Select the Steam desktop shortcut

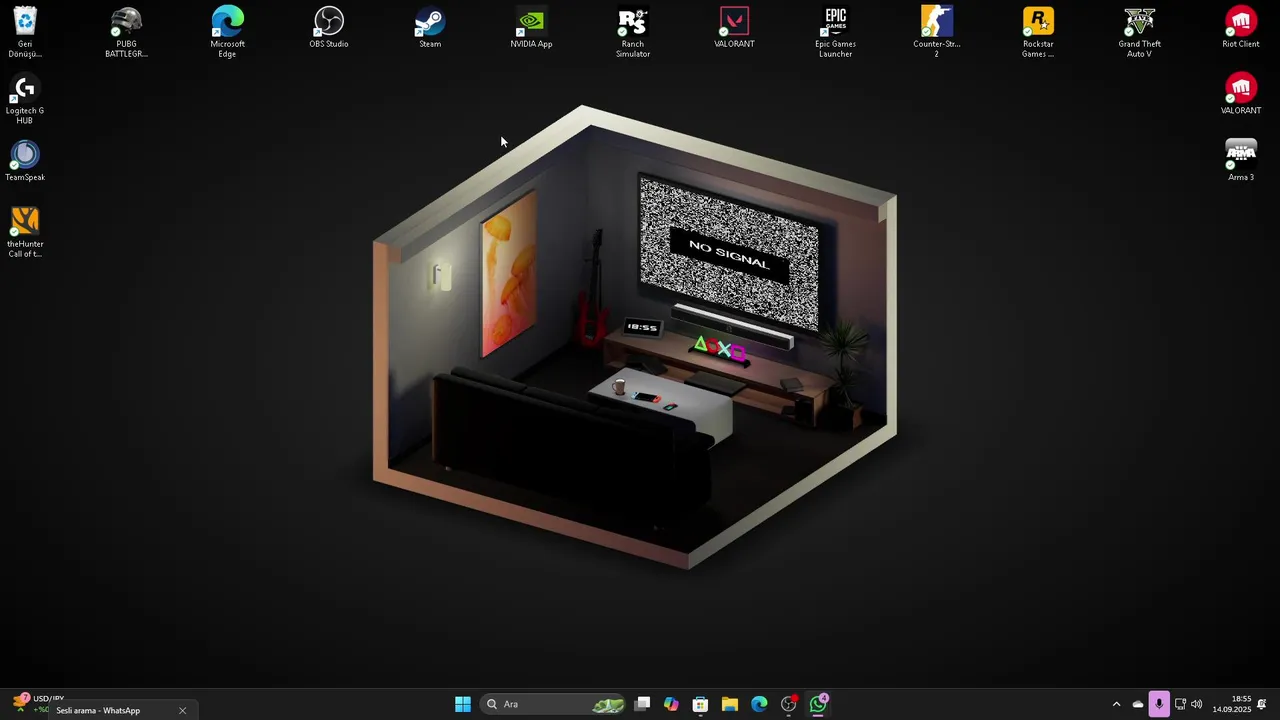click(430, 27)
